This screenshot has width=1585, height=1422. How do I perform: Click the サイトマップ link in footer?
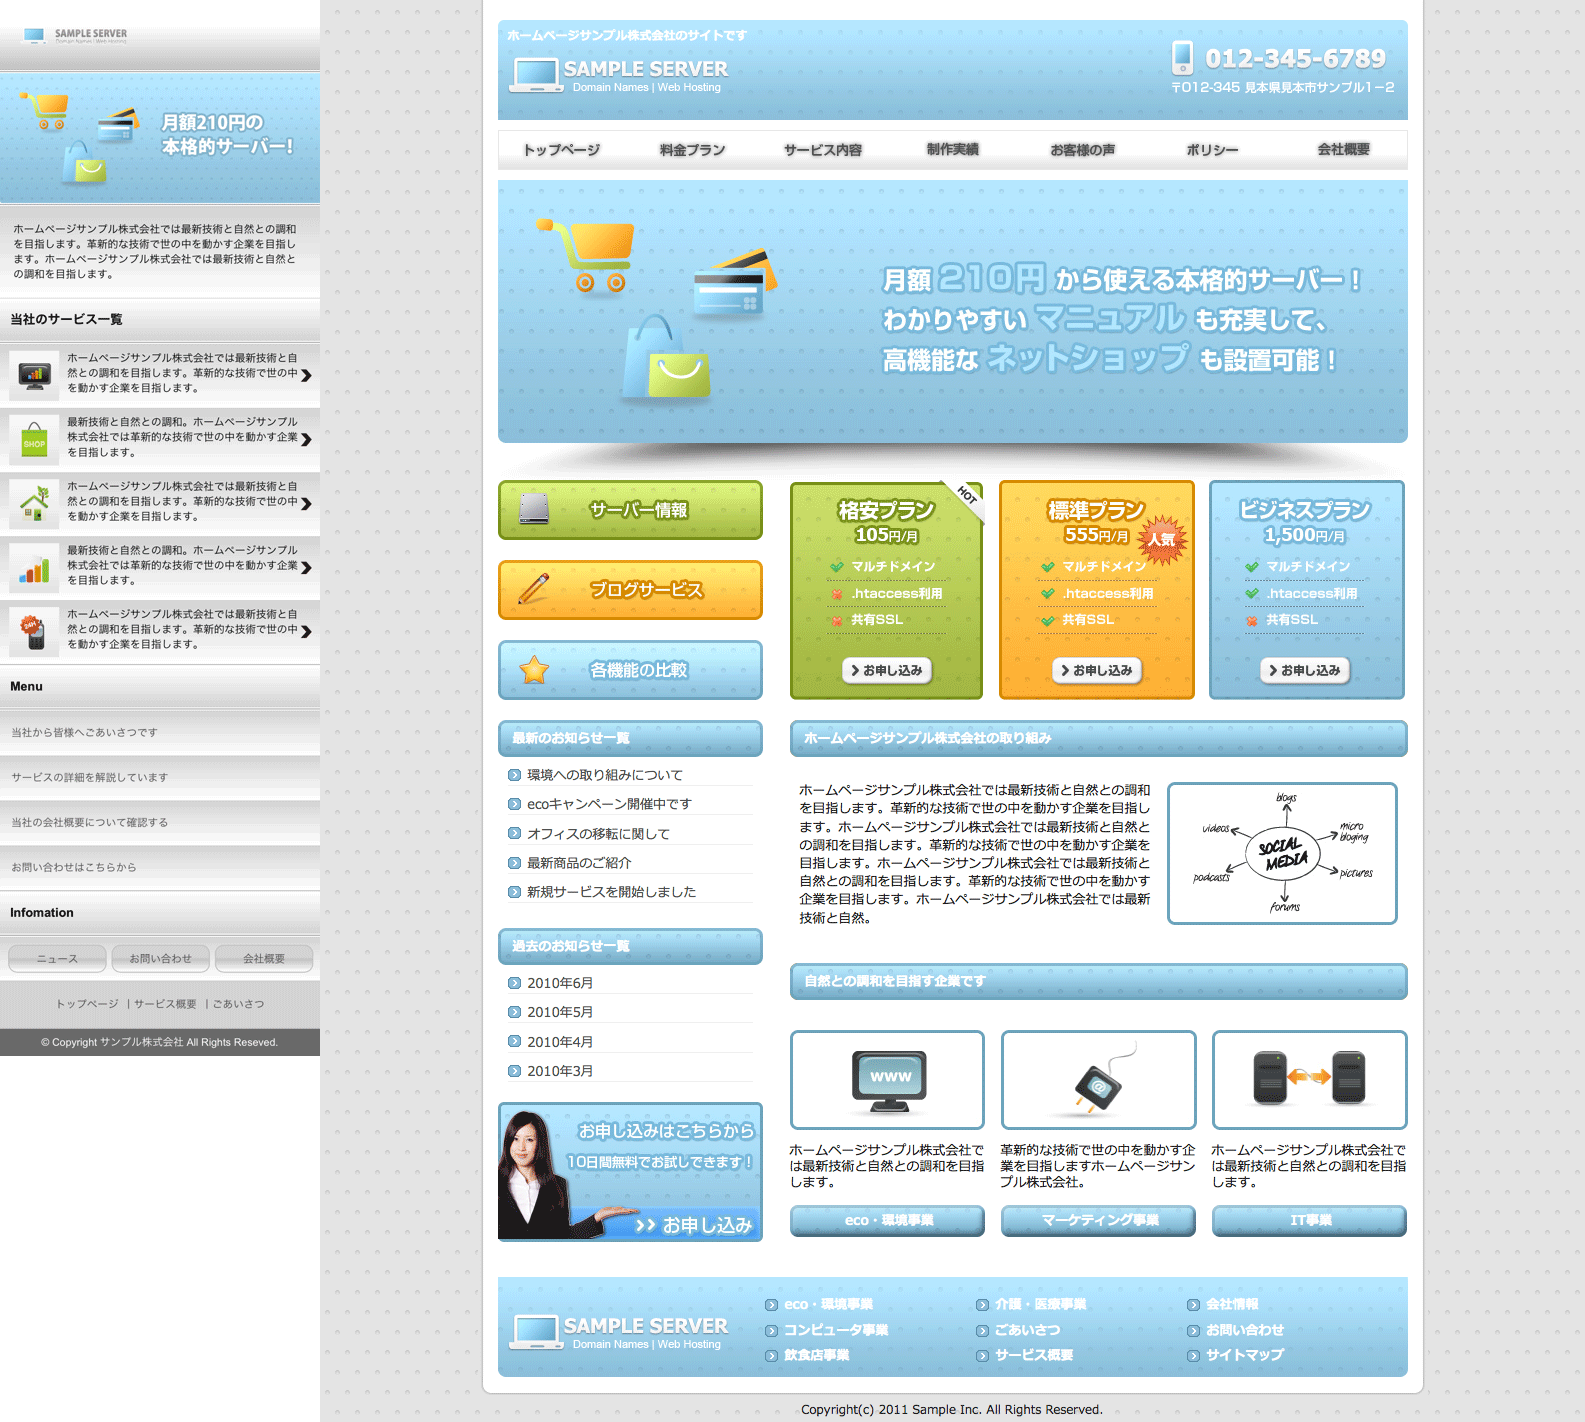coord(1244,1355)
